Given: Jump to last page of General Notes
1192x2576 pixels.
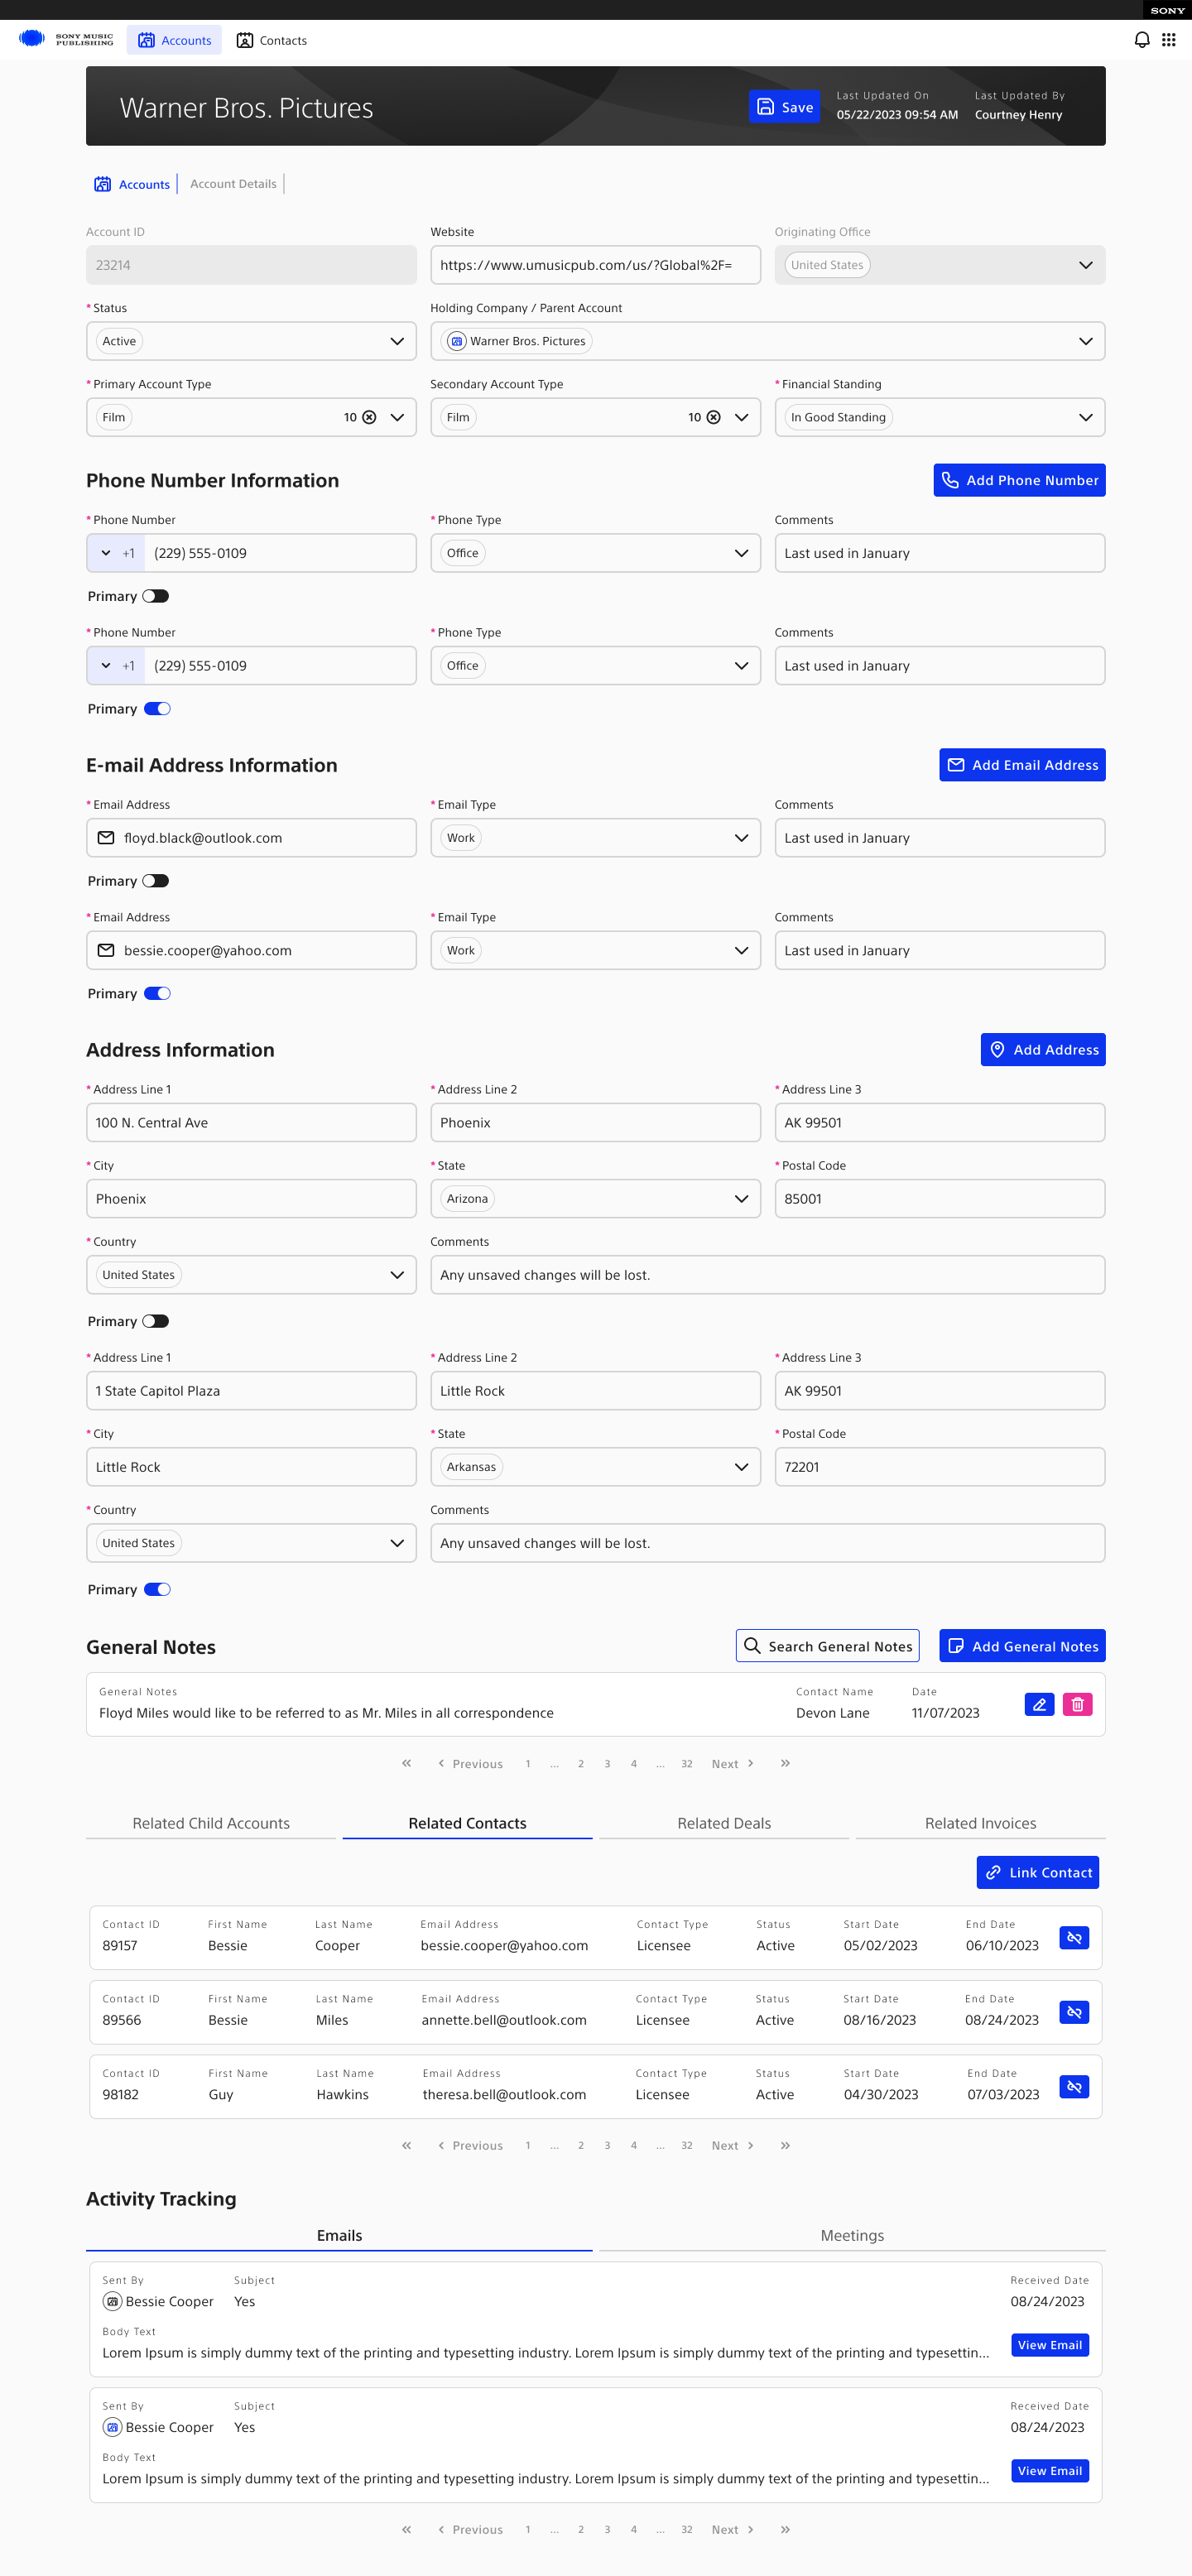Looking at the screenshot, I should (785, 1763).
